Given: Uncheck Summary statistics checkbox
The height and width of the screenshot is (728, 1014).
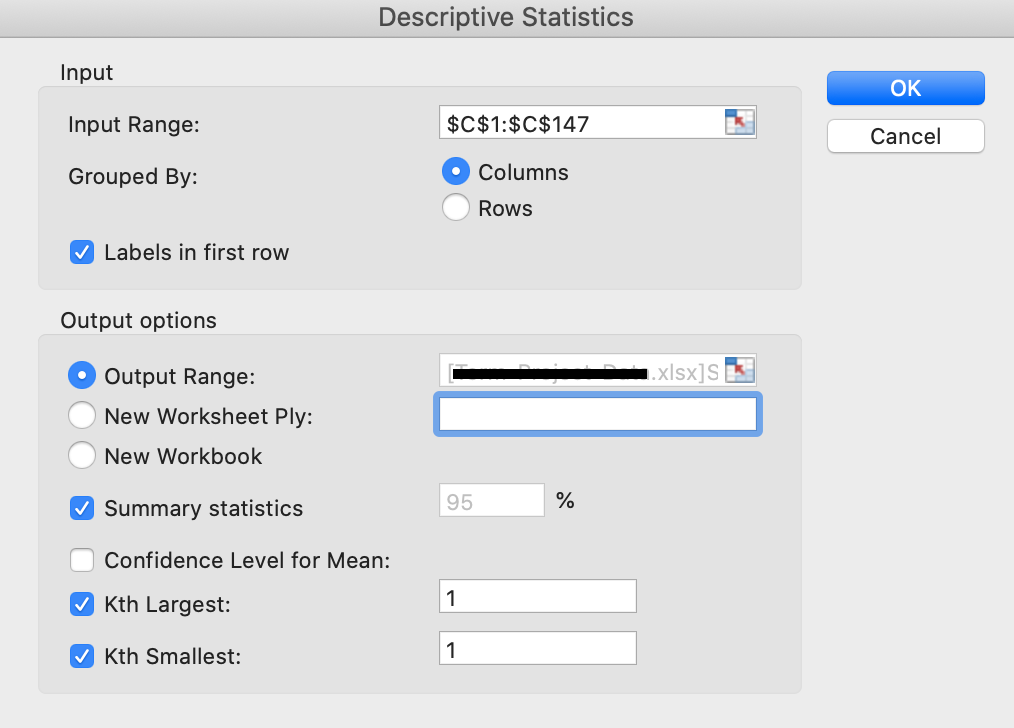Looking at the screenshot, I should 82,508.
